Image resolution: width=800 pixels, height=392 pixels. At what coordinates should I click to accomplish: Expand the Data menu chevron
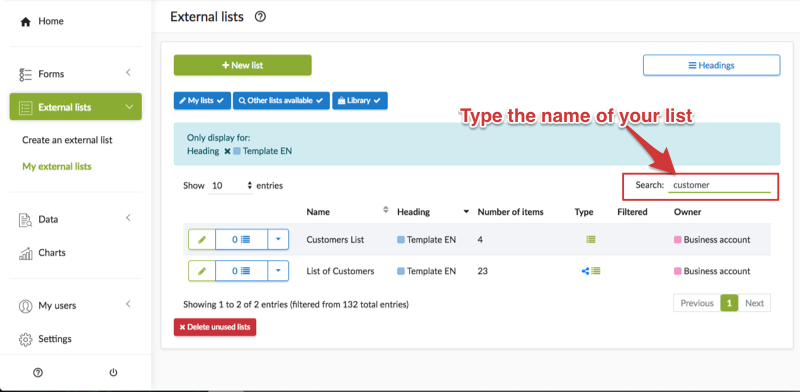129,218
